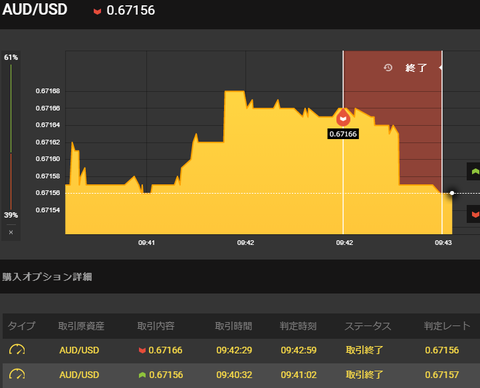Click the gauge icon in the second trade row
The width and height of the screenshot is (480, 388).
click(17, 374)
